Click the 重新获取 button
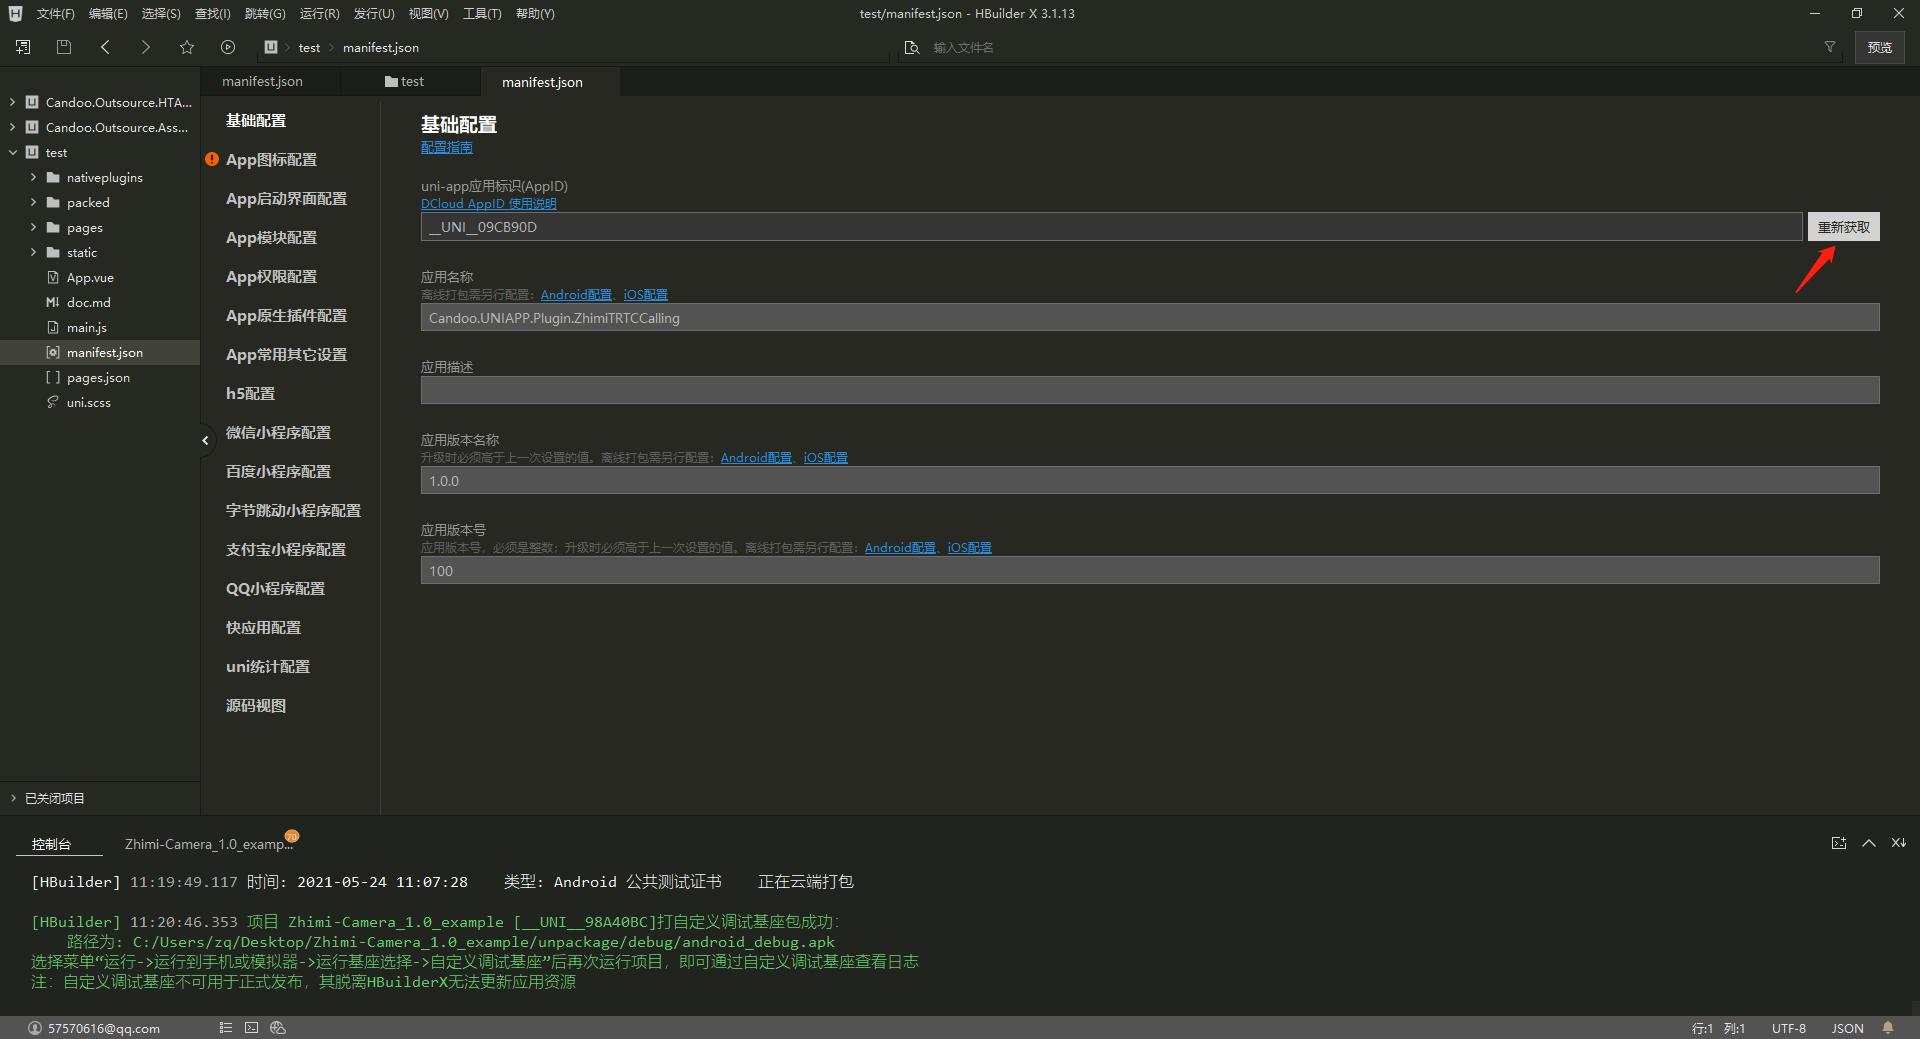Screen dimensions: 1920x1039 (1843, 227)
